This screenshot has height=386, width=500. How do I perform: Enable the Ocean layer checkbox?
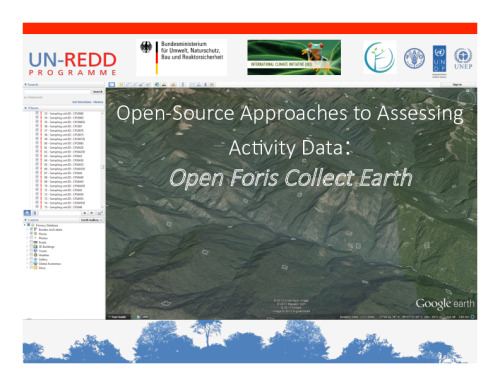pyautogui.click(x=31, y=251)
